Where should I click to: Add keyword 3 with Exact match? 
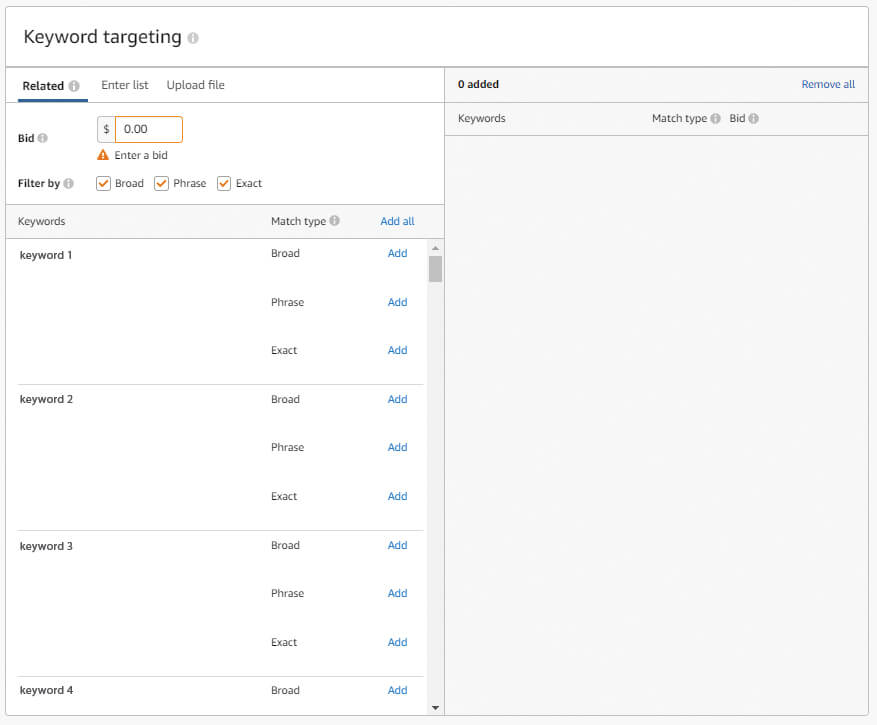tap(398, 642)
